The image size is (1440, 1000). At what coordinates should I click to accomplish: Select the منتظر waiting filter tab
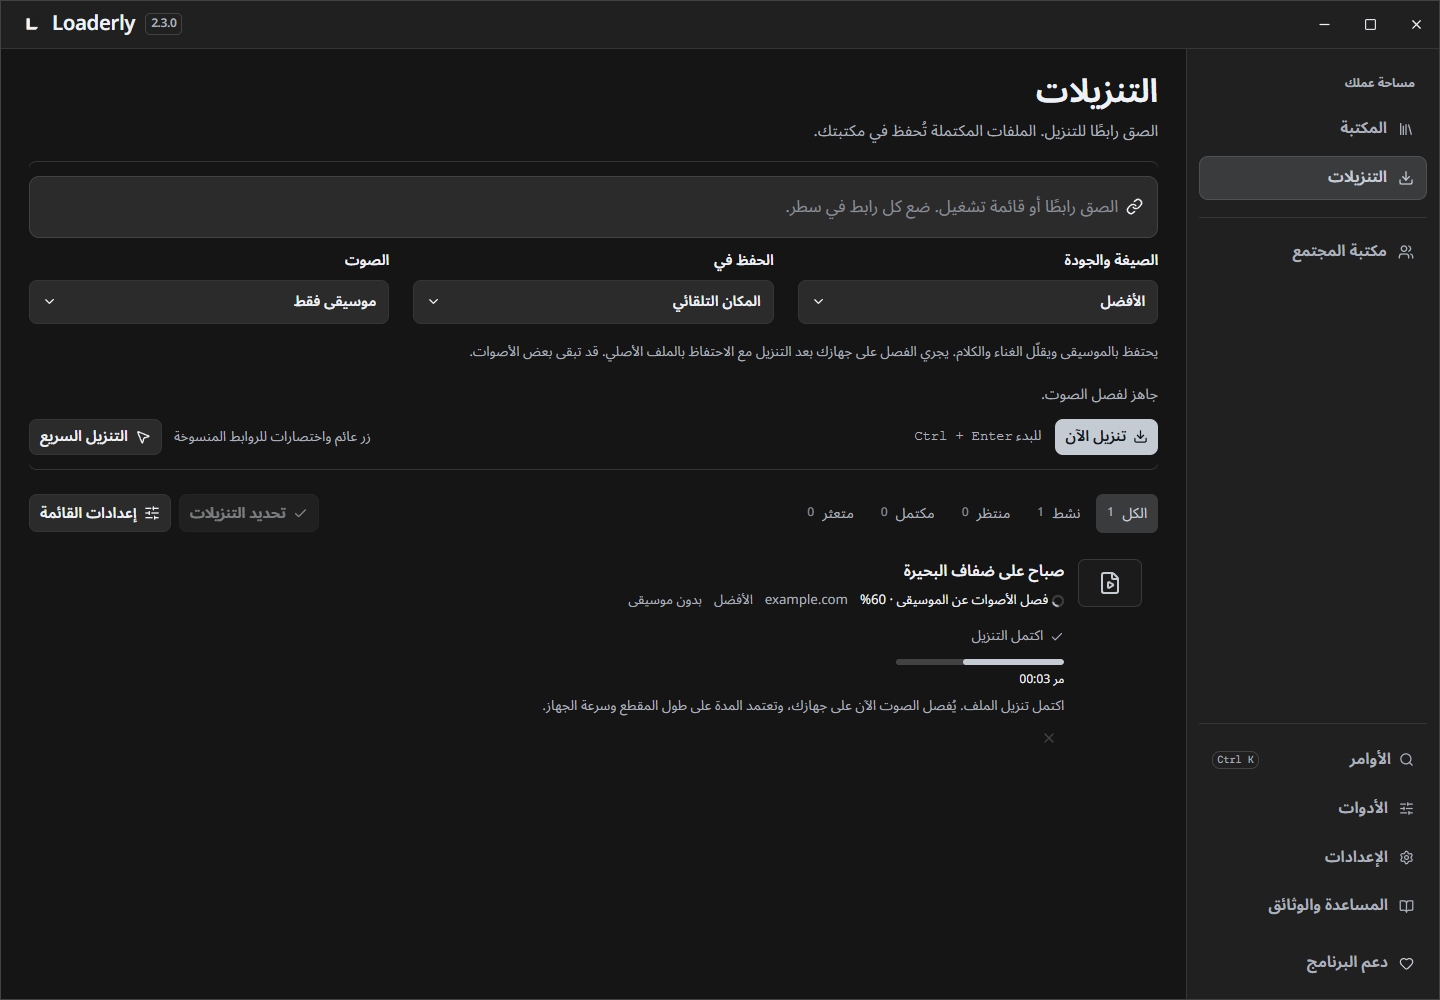click(986, 513)
